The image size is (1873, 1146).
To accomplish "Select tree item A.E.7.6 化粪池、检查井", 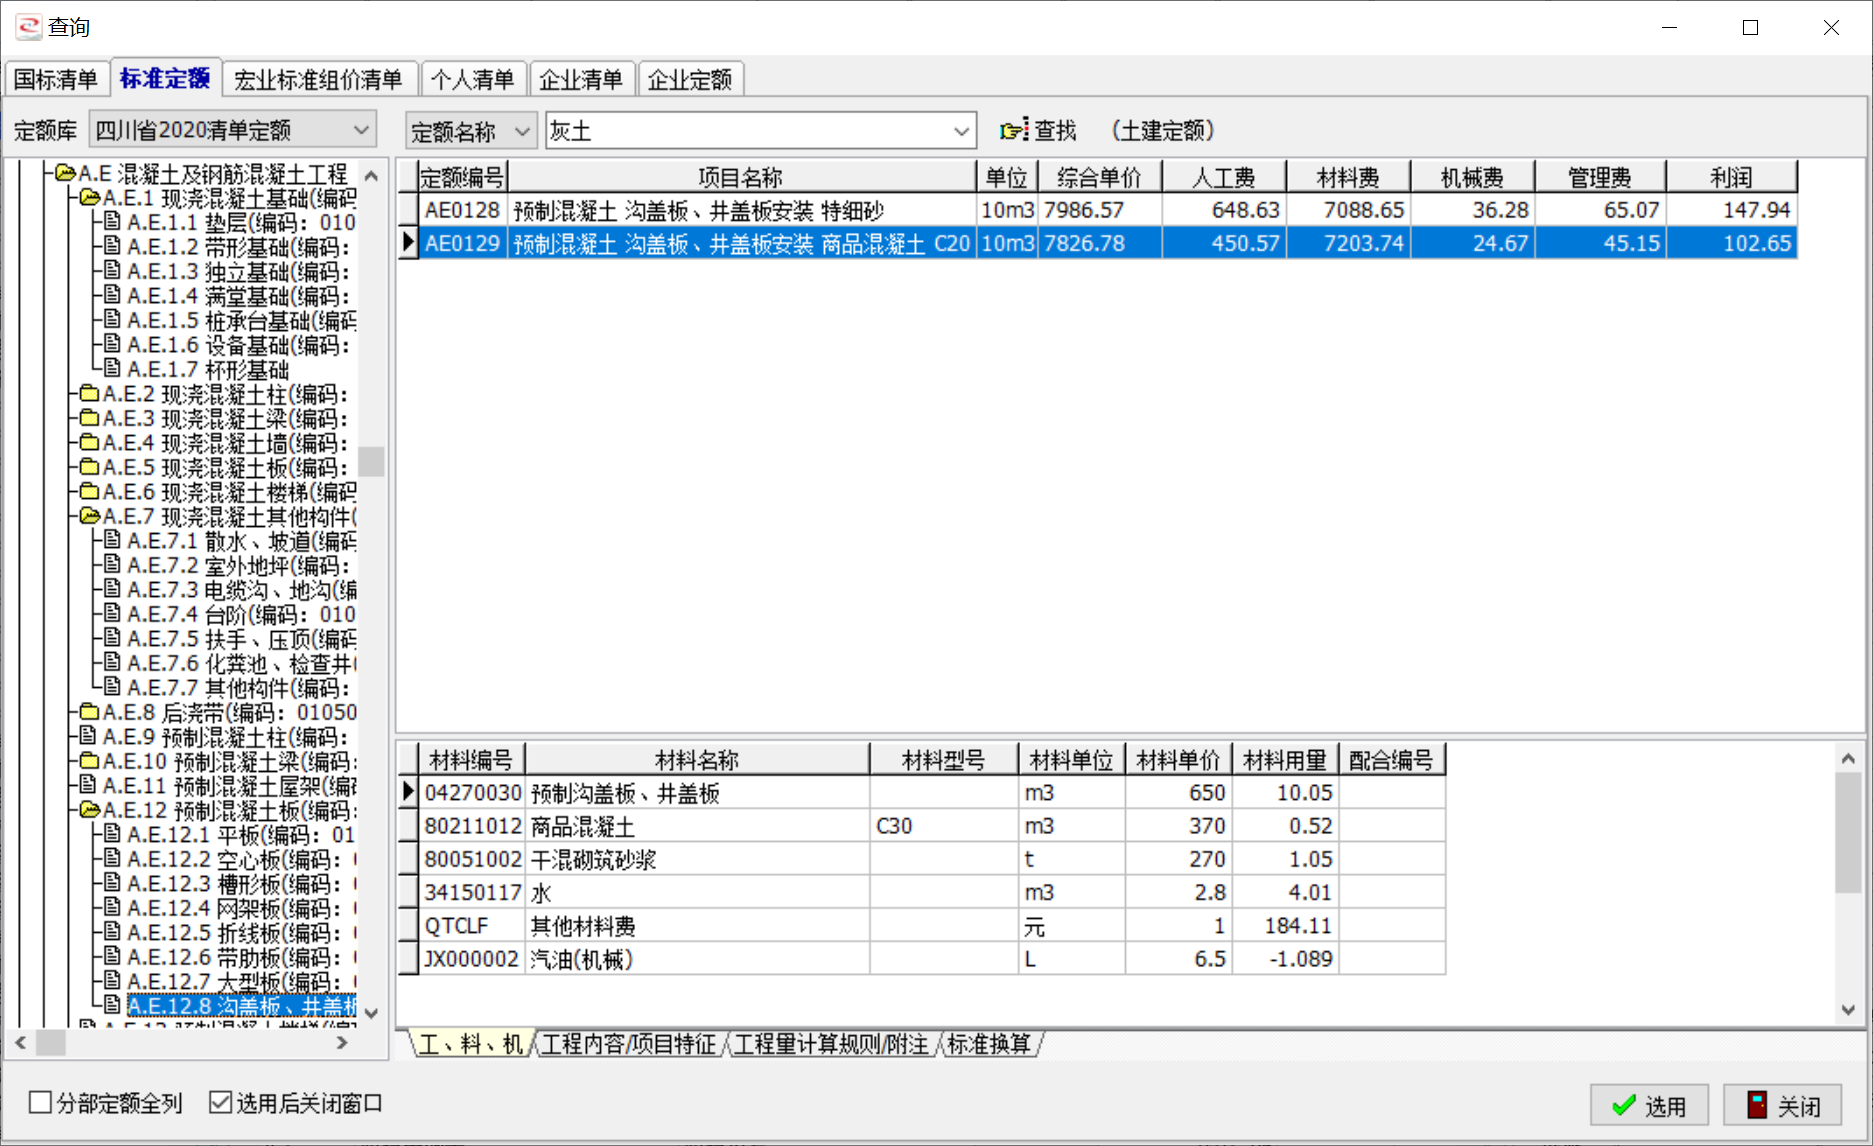I will [242, 663].
